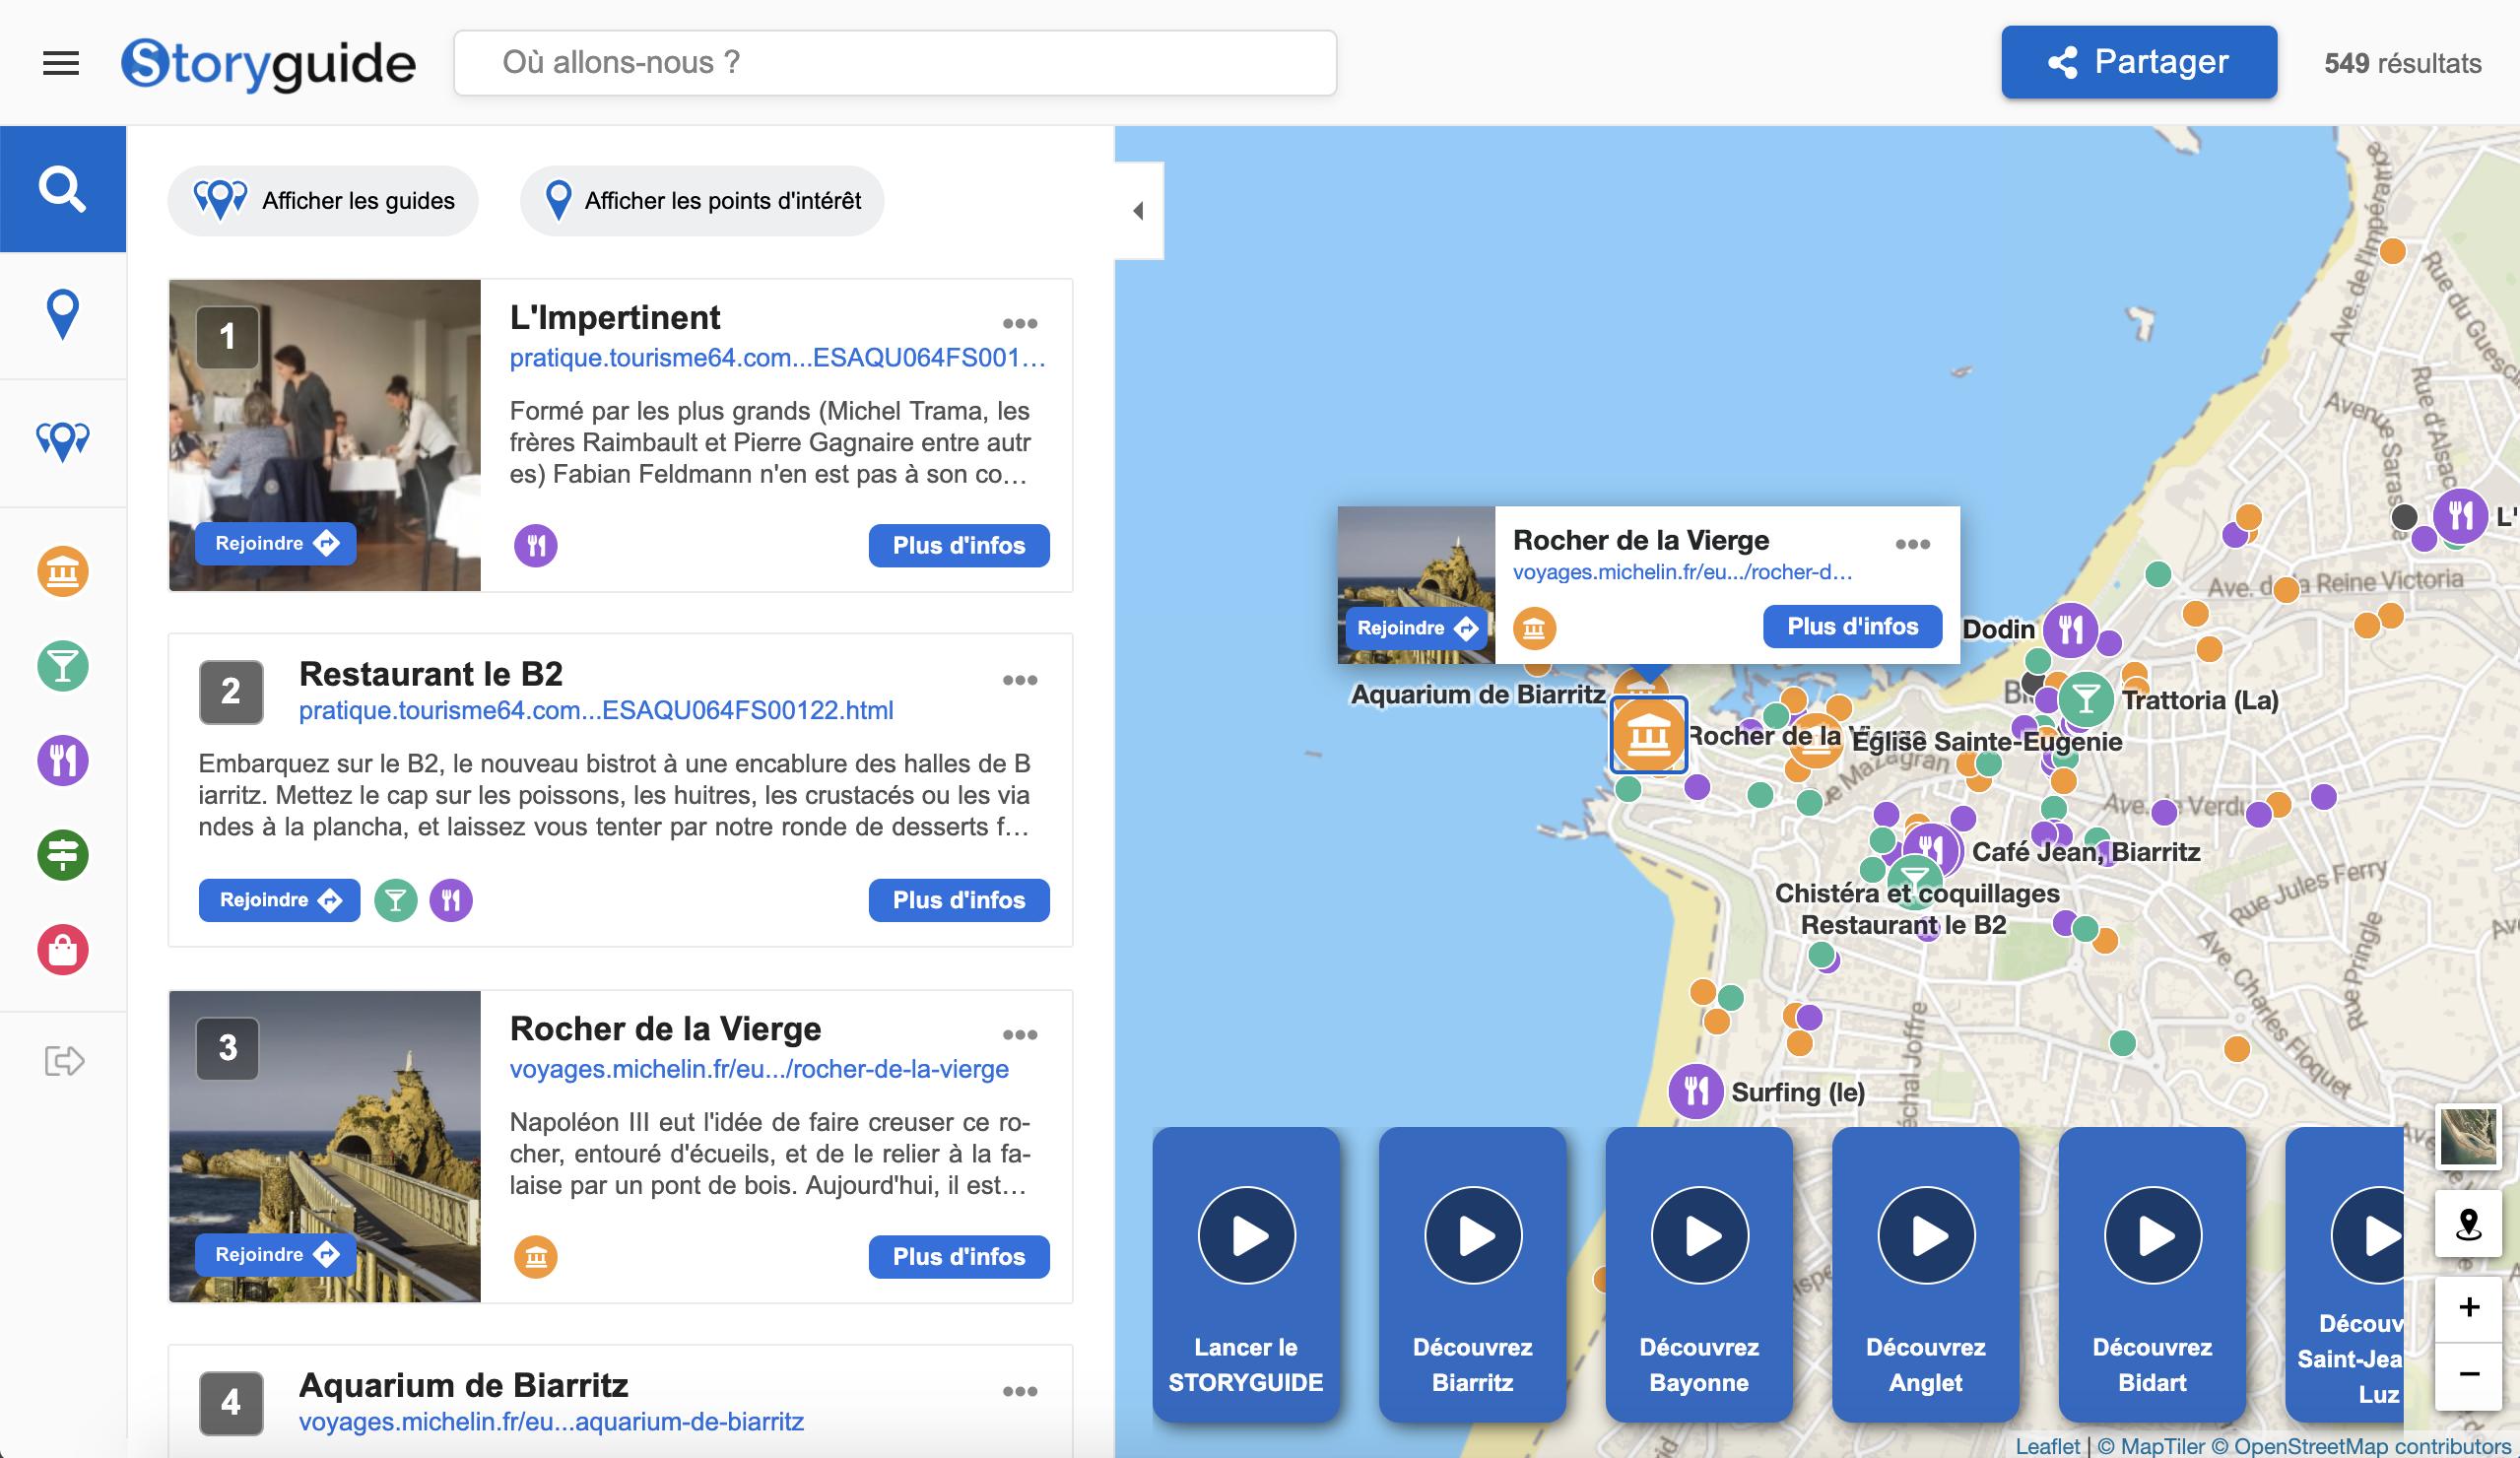Click L'Impertinent photo thumbnail

click(325, 435)
